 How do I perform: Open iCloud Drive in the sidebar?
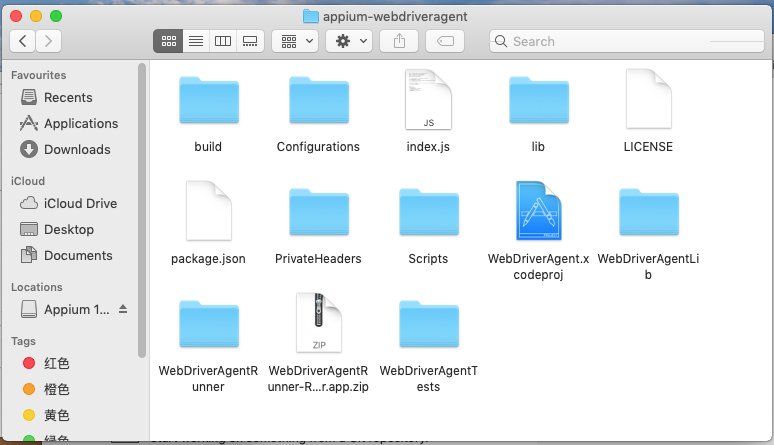(x=68, y=203)
